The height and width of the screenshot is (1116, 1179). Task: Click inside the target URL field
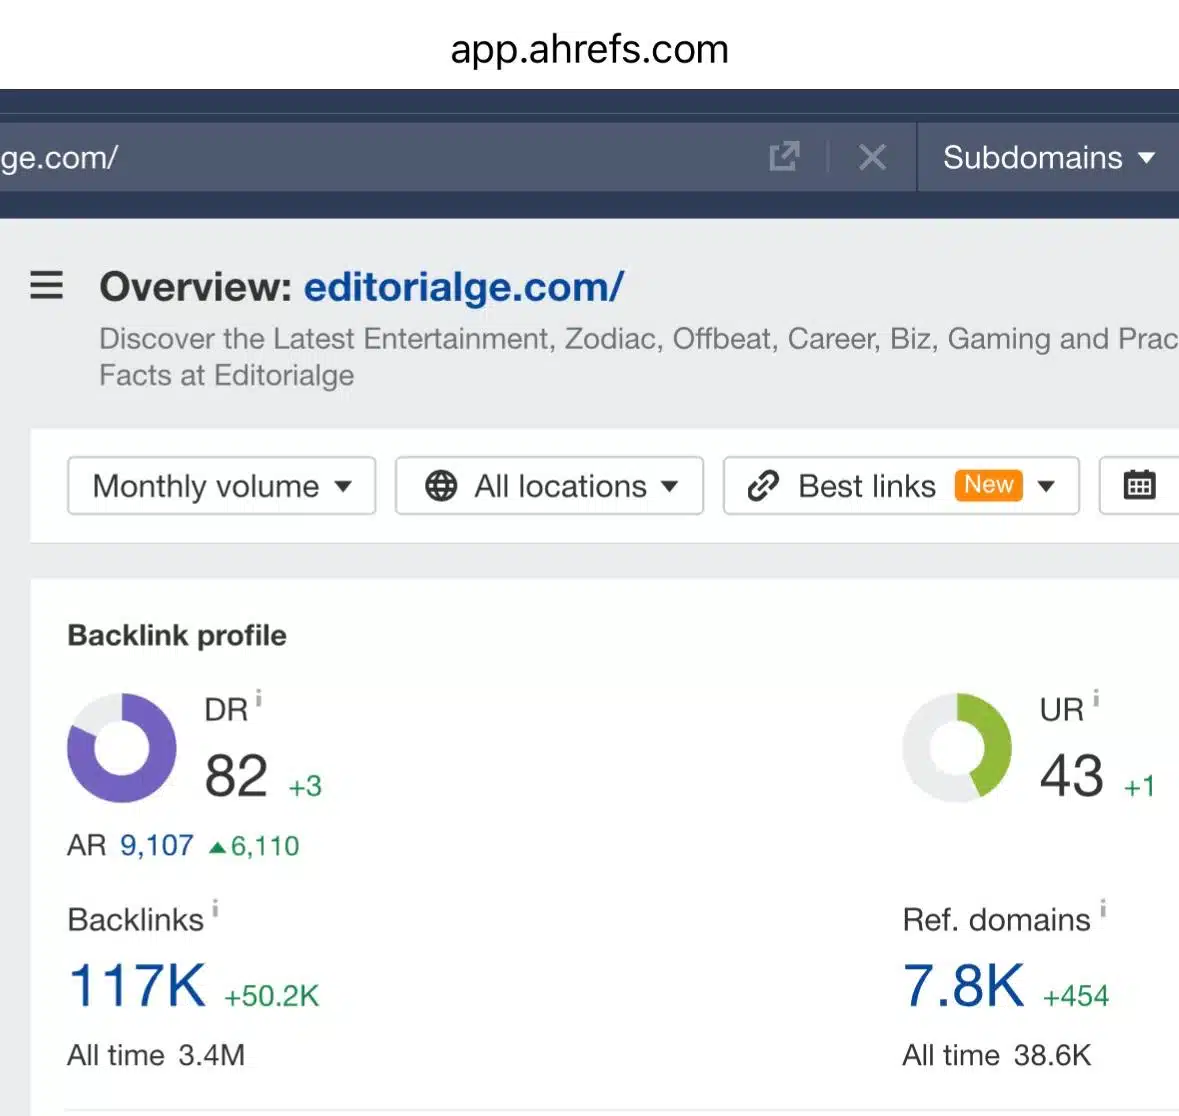300,157
